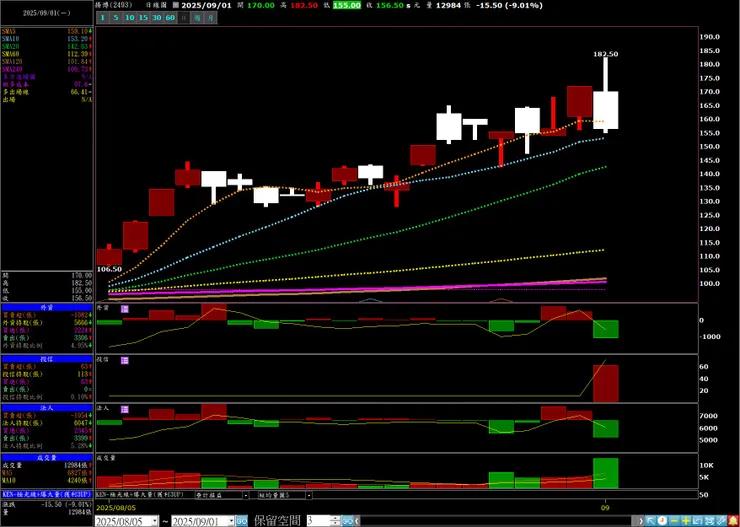Click the tall green volume bar for 09/01
740x527 pixels.
(x=605, y=473)
